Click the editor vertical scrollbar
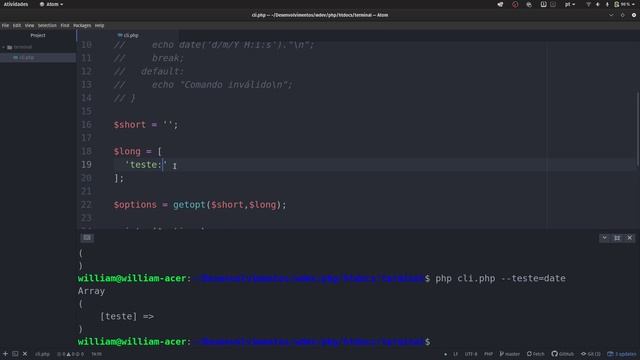This screenshot has height=360, width=640. 638,129
